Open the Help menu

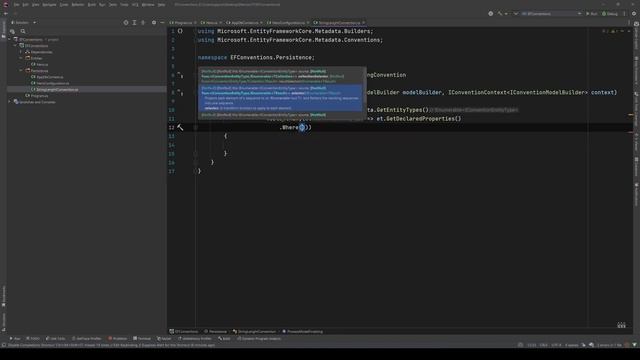[x=161, y=4]
